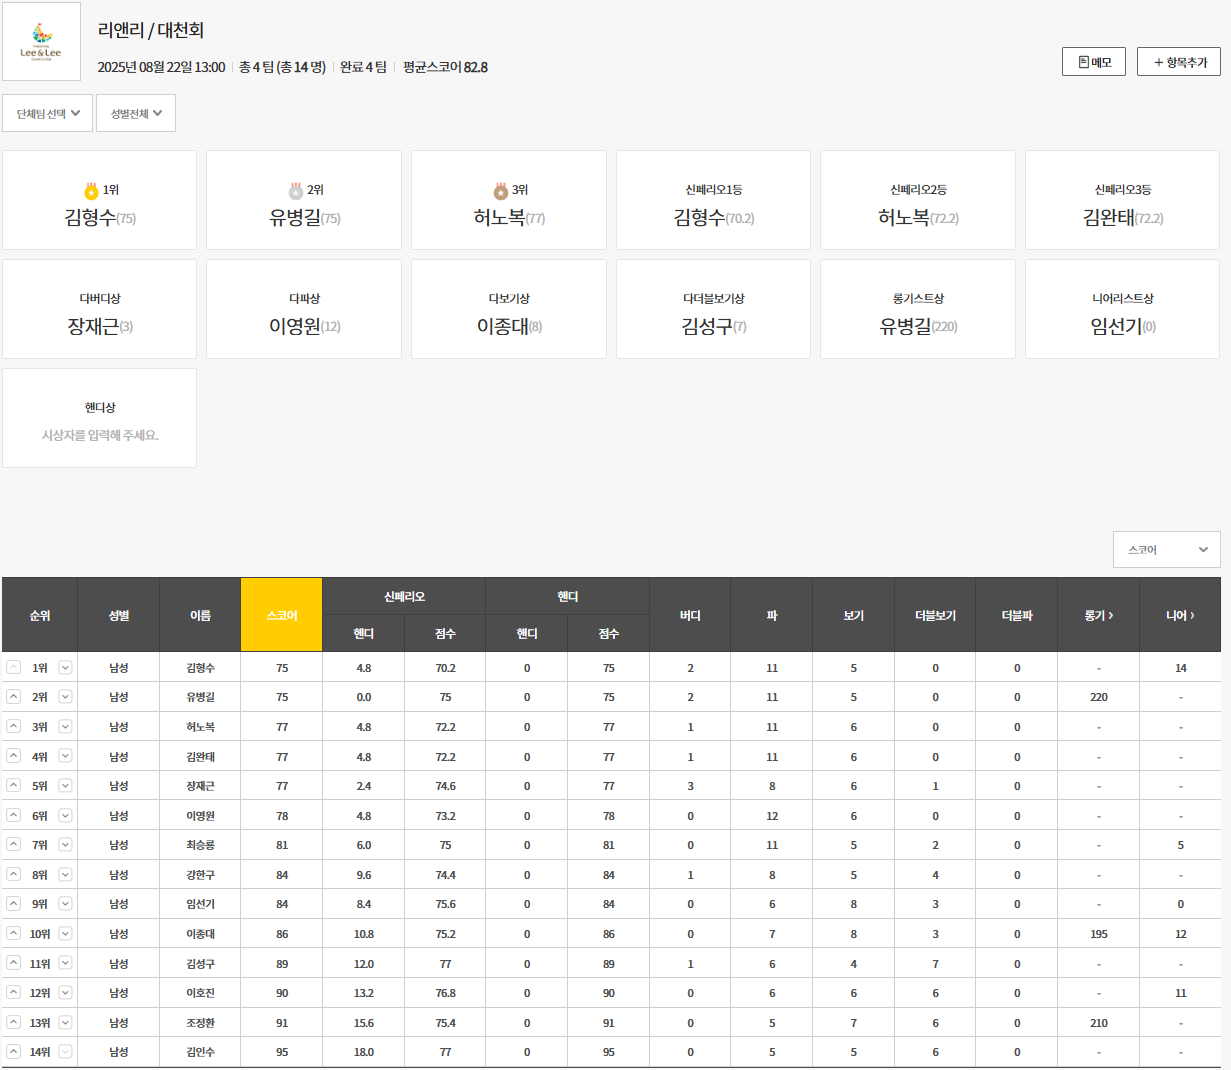Move 14위 김인수 up one rank

tap(13, 1052)
